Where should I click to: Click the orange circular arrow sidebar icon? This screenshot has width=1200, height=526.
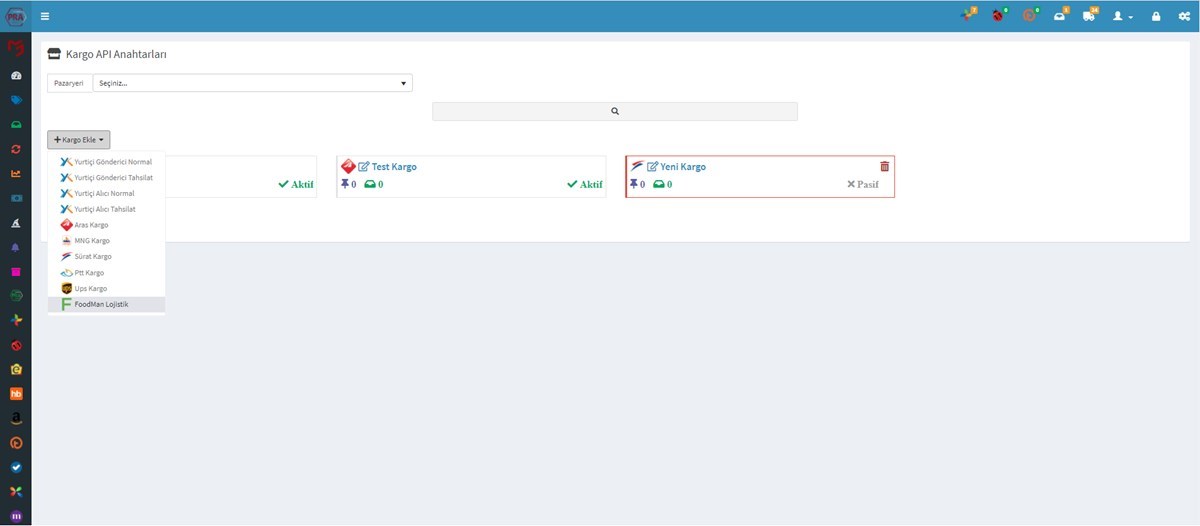coord(16,443)
